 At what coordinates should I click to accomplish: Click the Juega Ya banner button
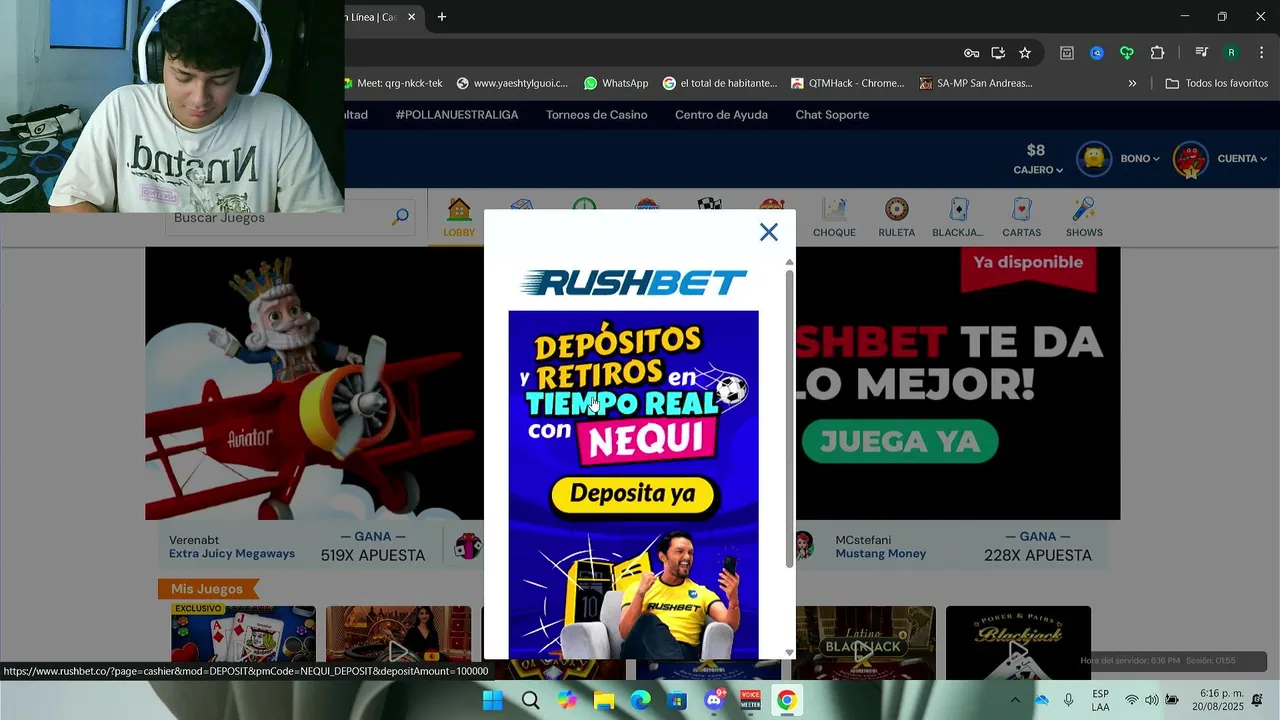tap(900, 441)
